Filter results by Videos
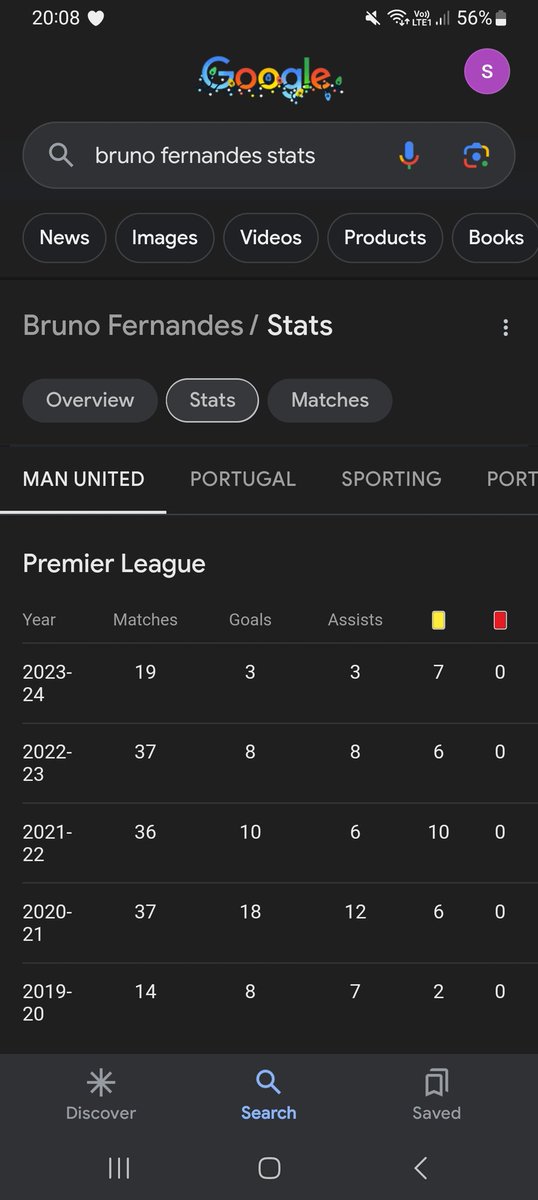The width and height of the screenshot is (538, 1200). coord(271,238)
